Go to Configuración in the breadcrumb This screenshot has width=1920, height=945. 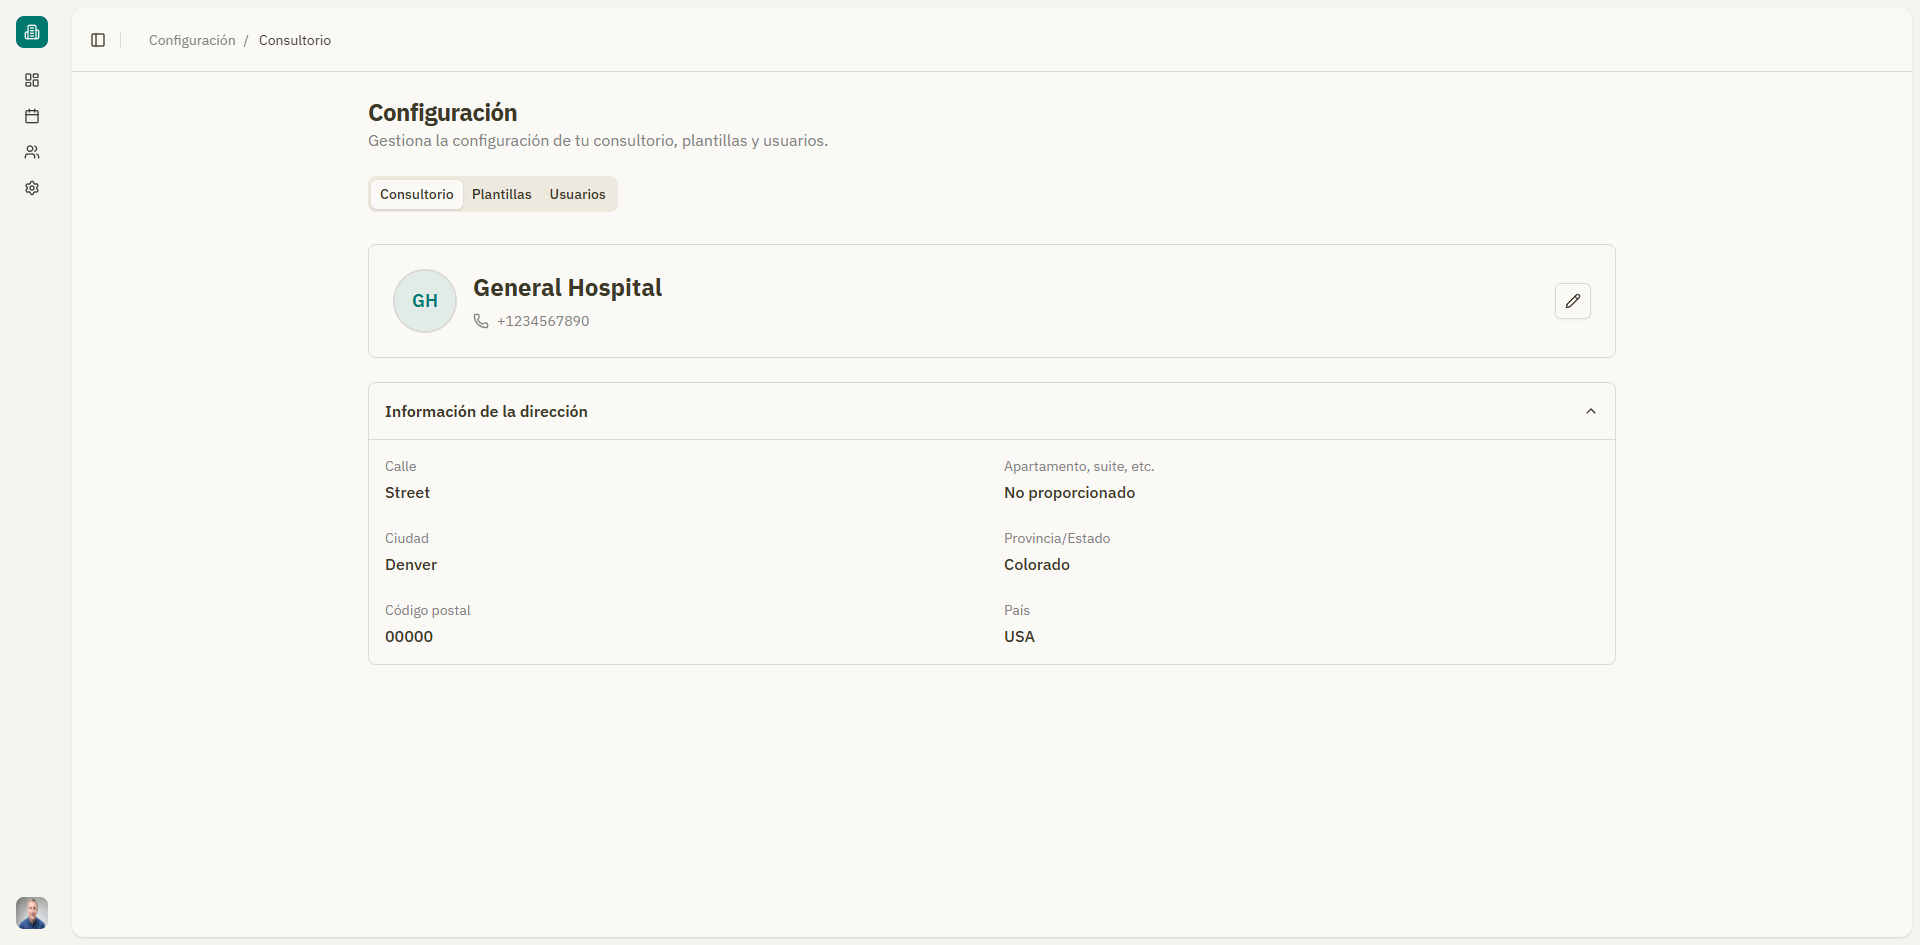pos(192,40)
